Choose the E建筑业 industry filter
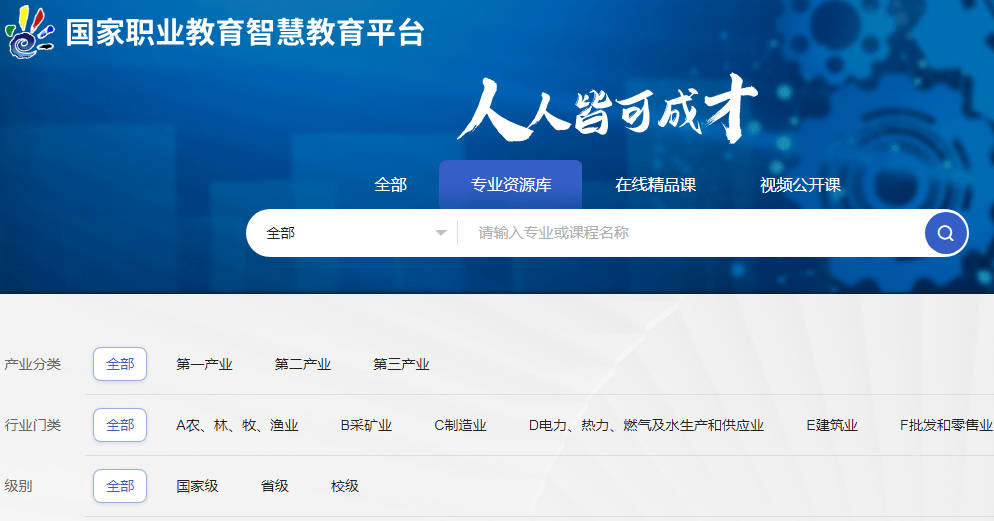 tap(832, 425)
